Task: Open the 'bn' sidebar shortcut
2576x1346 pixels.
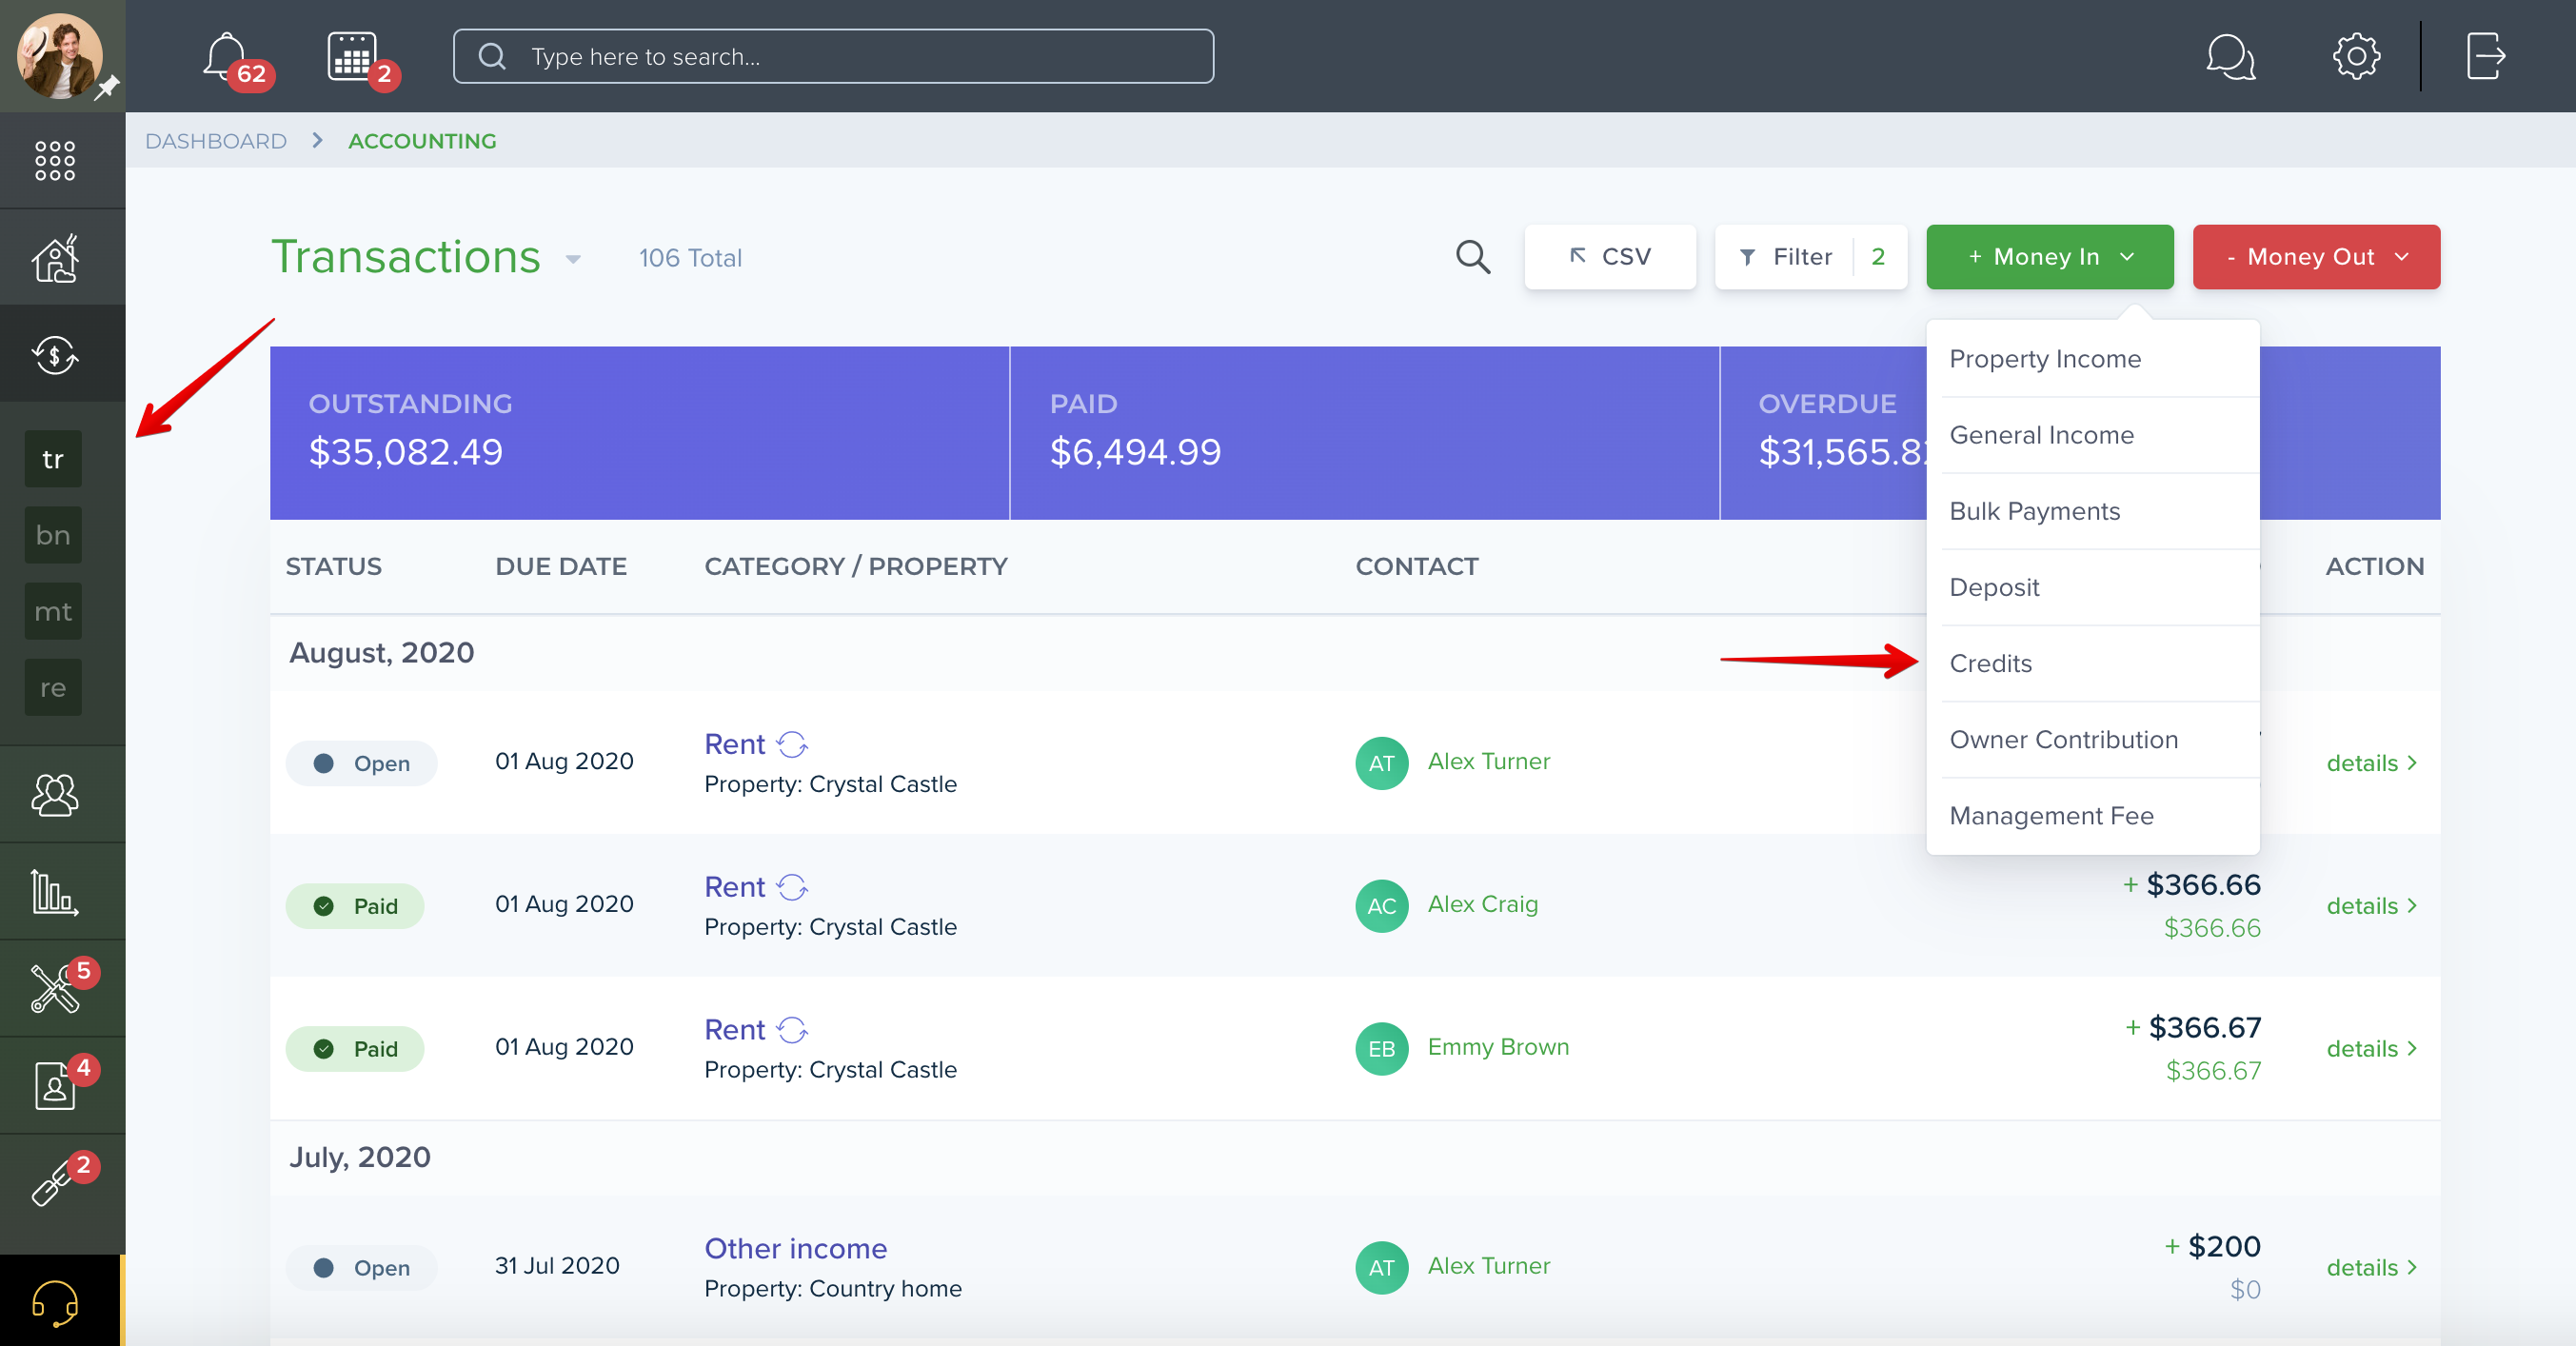Action: 53,535
